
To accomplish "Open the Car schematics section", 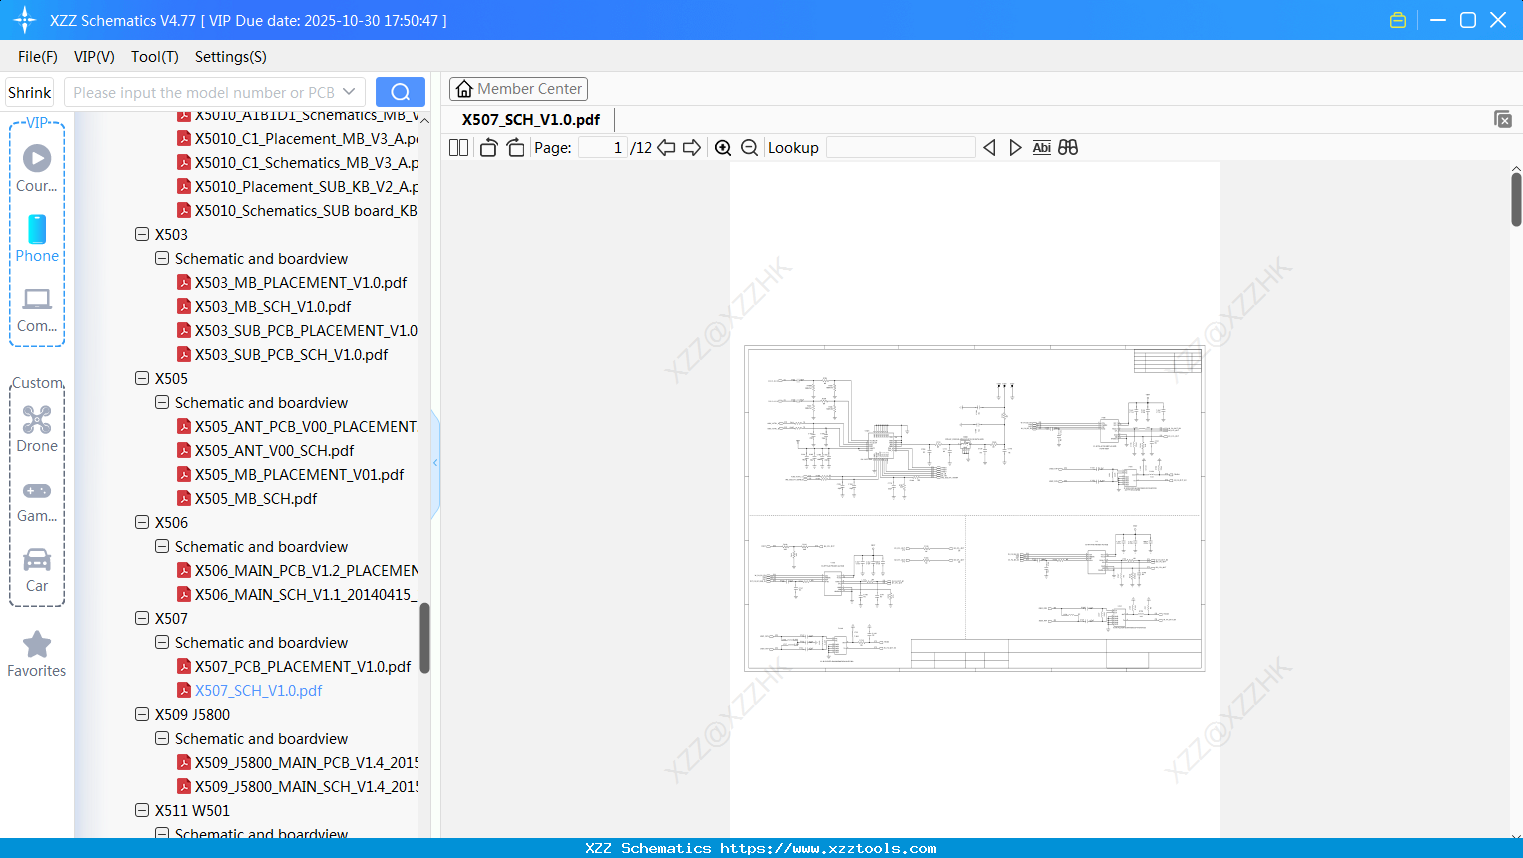I will [36, 570].
